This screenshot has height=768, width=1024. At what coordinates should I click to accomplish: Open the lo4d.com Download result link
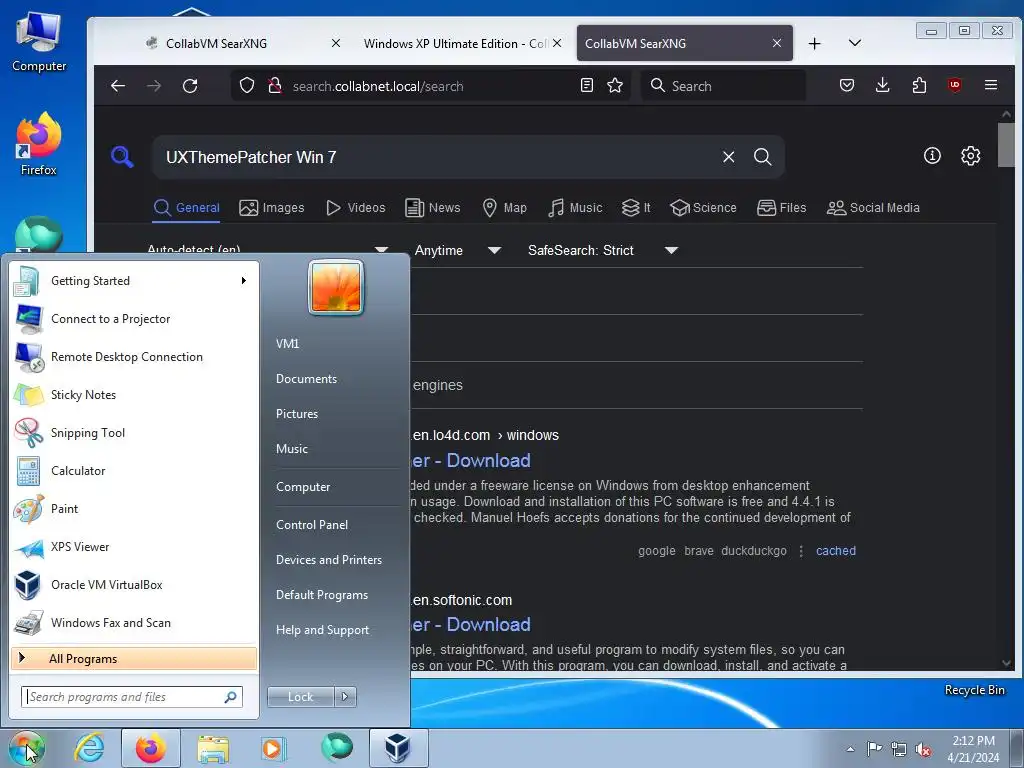coord(471,460)
